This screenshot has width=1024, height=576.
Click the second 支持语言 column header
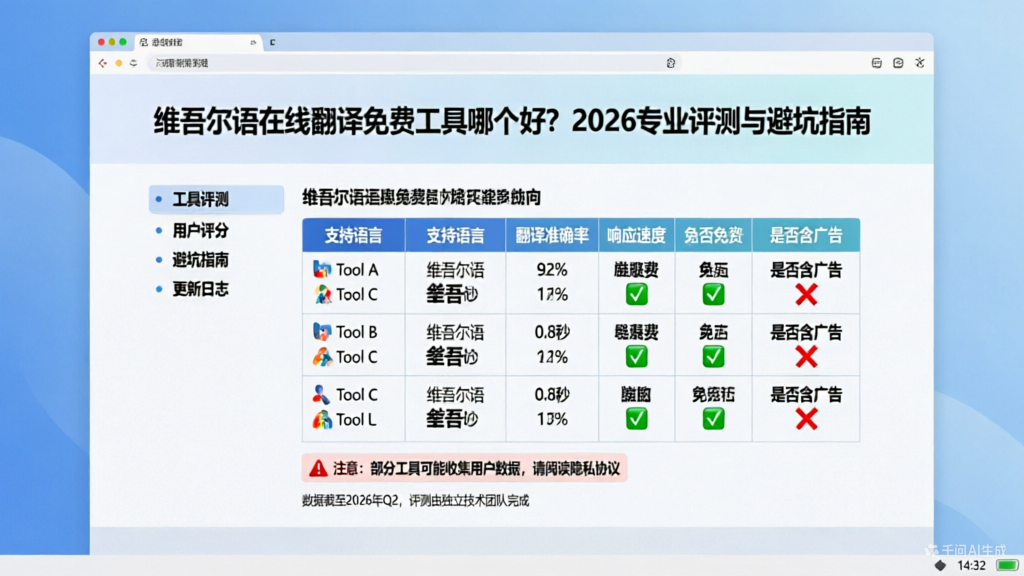coord(455,235)
